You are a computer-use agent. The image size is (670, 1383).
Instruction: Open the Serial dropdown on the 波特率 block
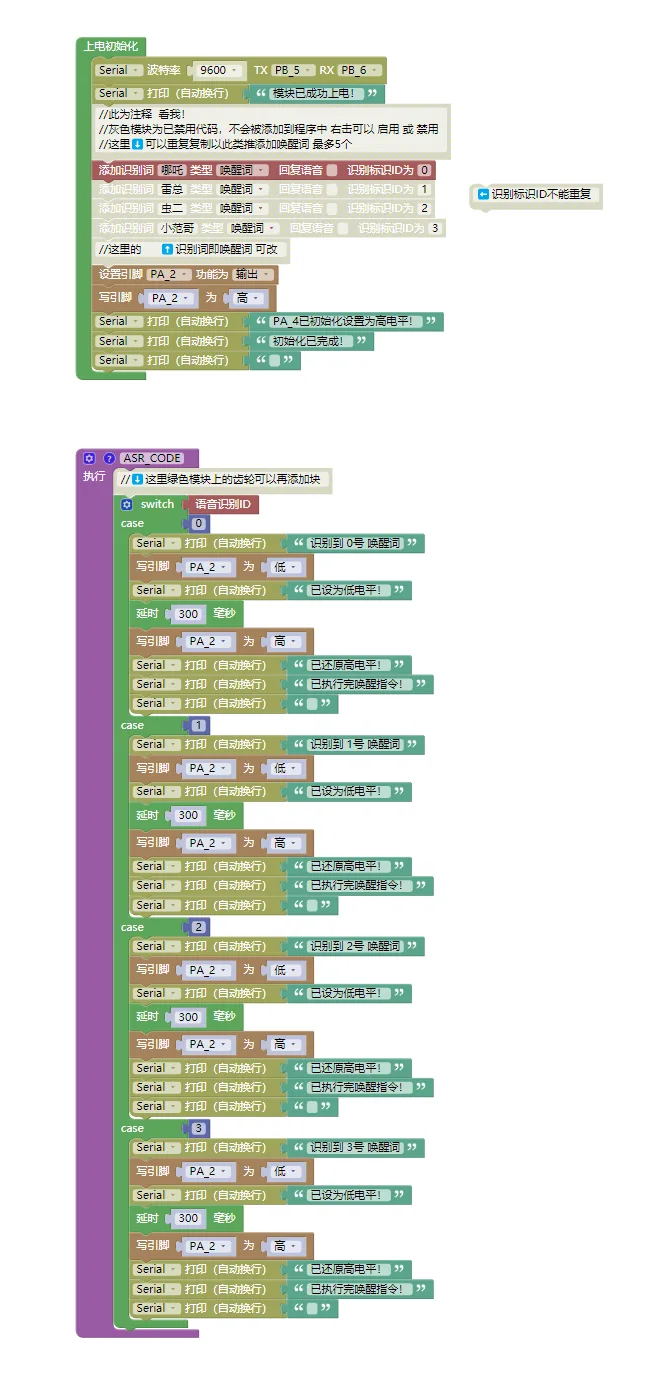tap(117, 70)
